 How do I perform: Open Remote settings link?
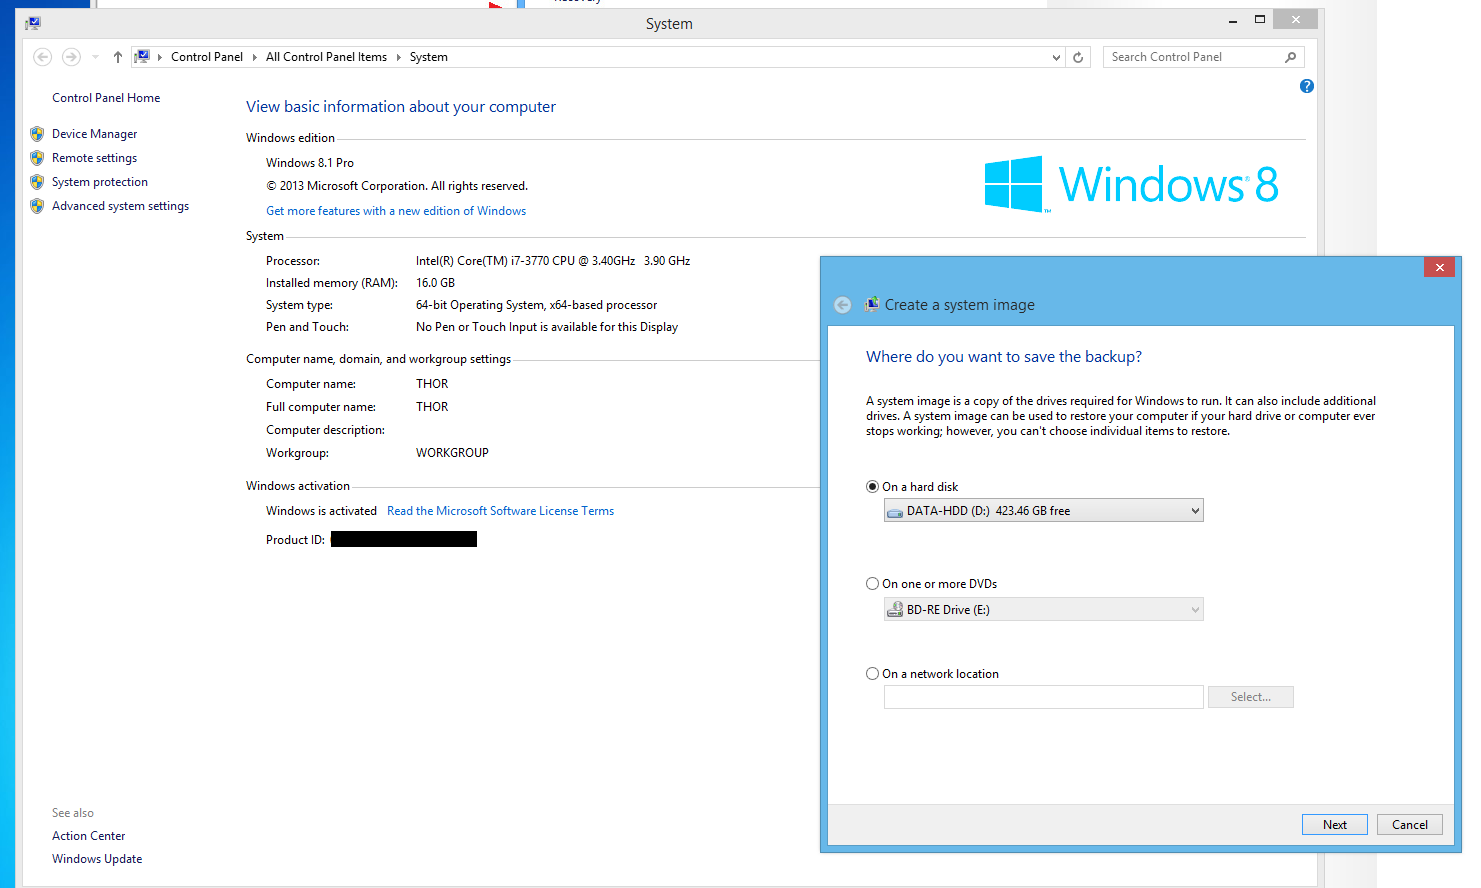pyautogui.click(x=94, y=158)
